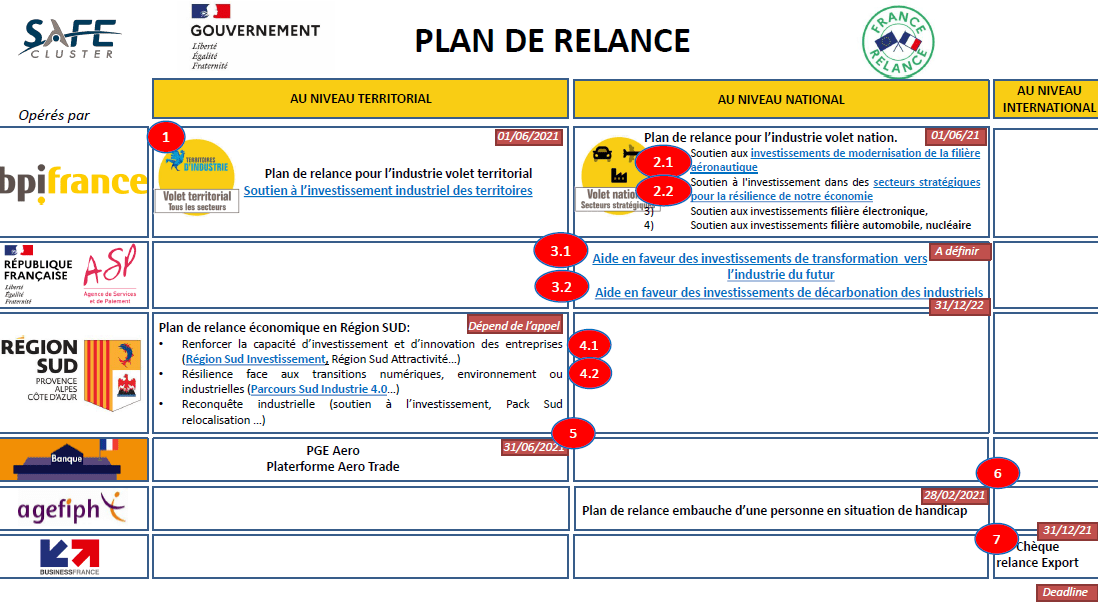
Task: Open link Soutien à l'investissement industriel des territoires
Action: click(388, 190)
